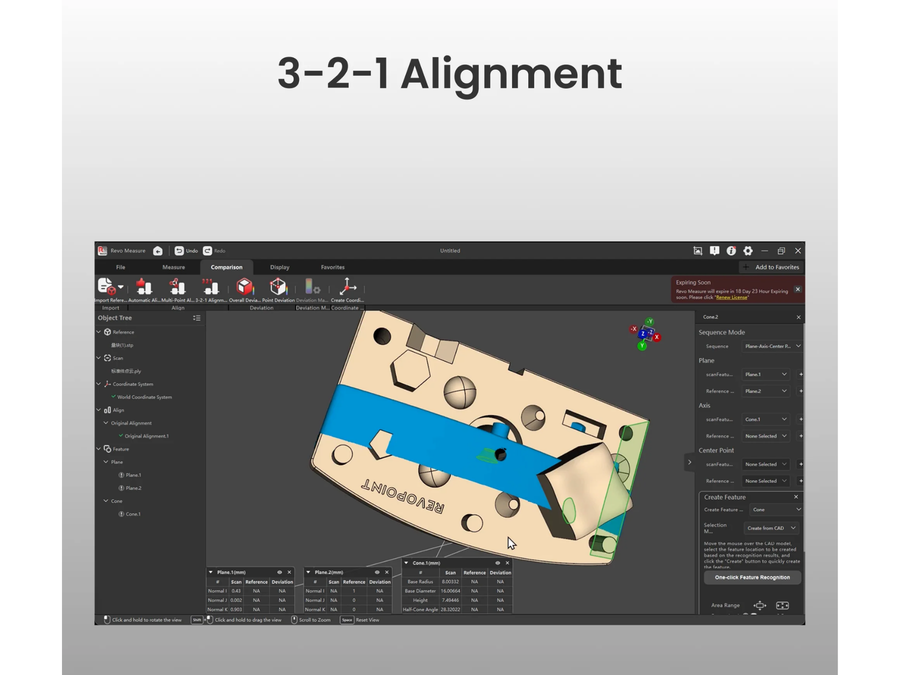Collapse the Reference node in Object Tree
Screen dimensions: 900x675
coord(99,332)
